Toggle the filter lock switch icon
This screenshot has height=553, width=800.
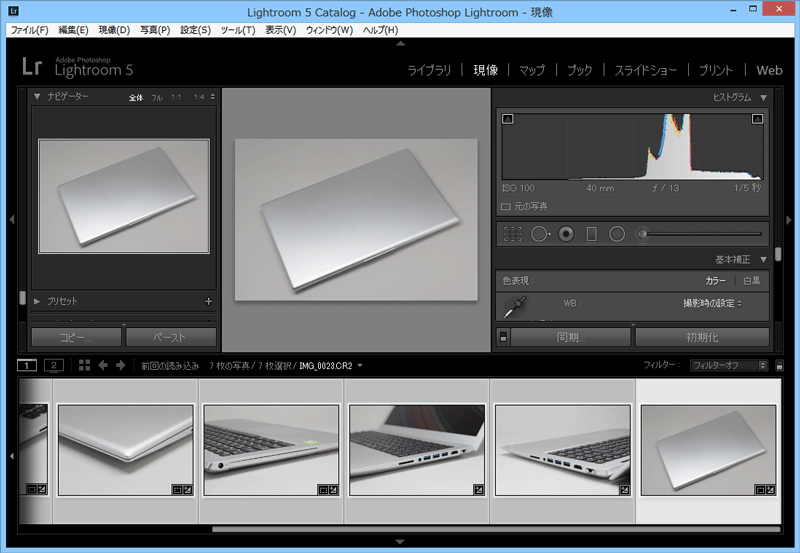[779, 365]
